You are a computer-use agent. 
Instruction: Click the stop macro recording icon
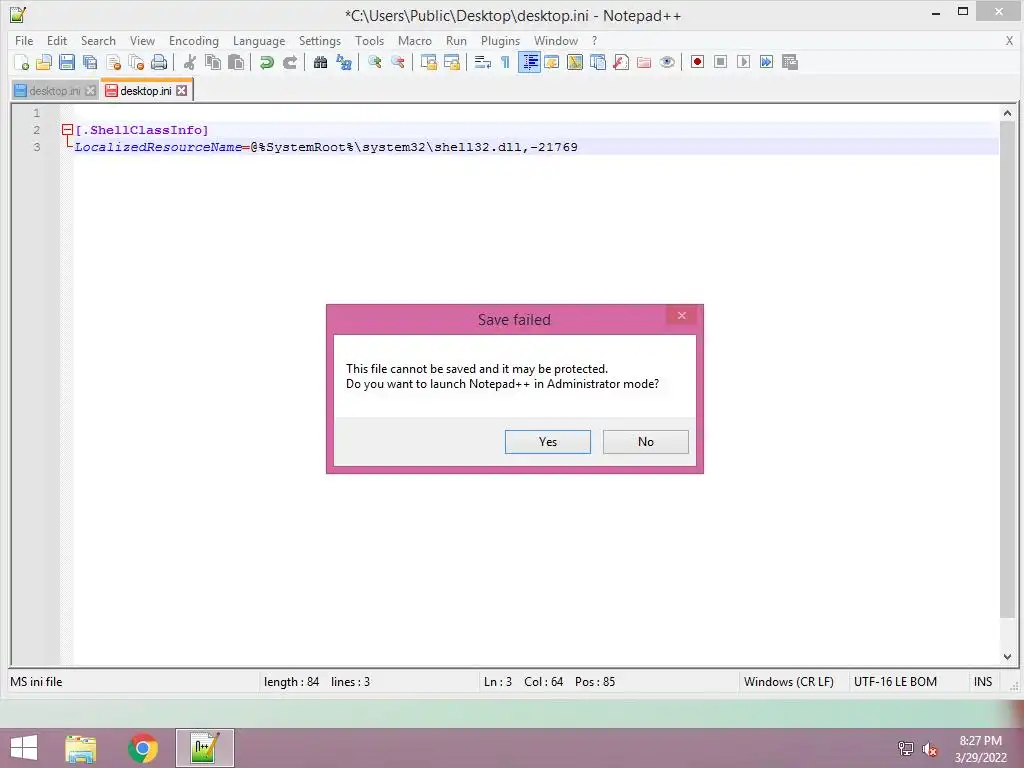coord(720,62)
